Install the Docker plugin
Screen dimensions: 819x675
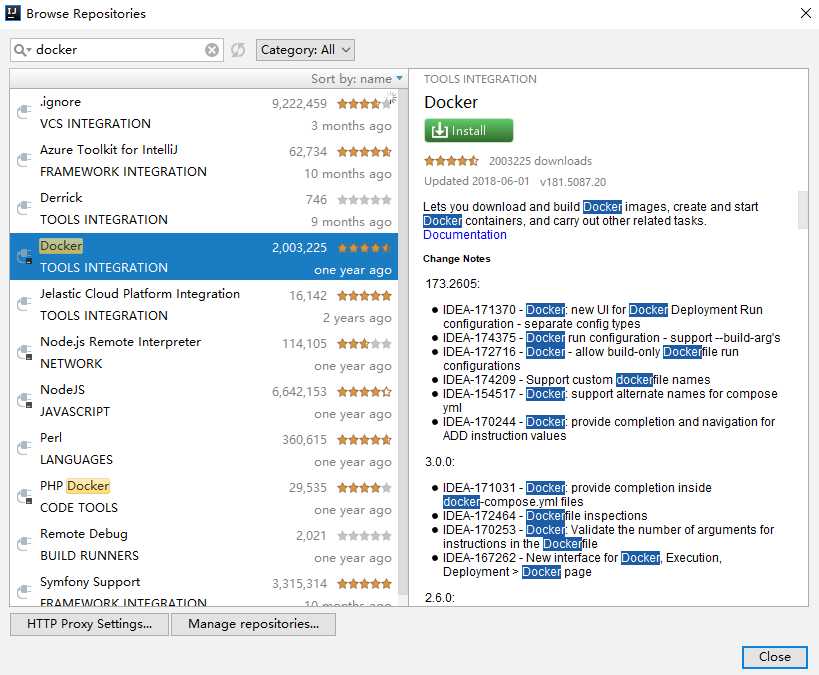469,131
